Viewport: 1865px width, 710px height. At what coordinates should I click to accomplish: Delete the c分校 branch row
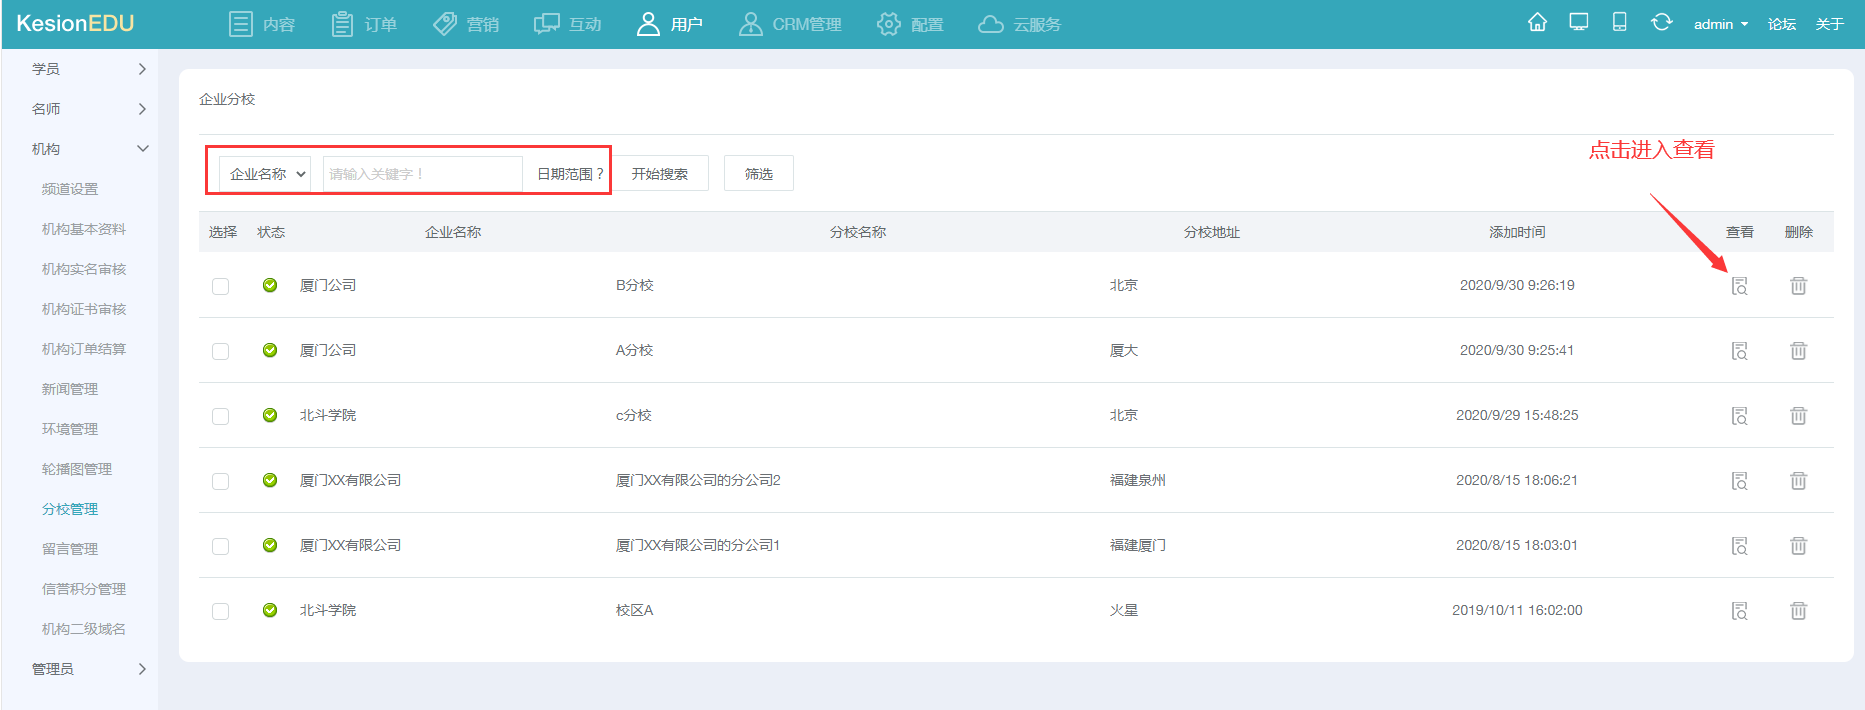click(x=1797, y=416)
